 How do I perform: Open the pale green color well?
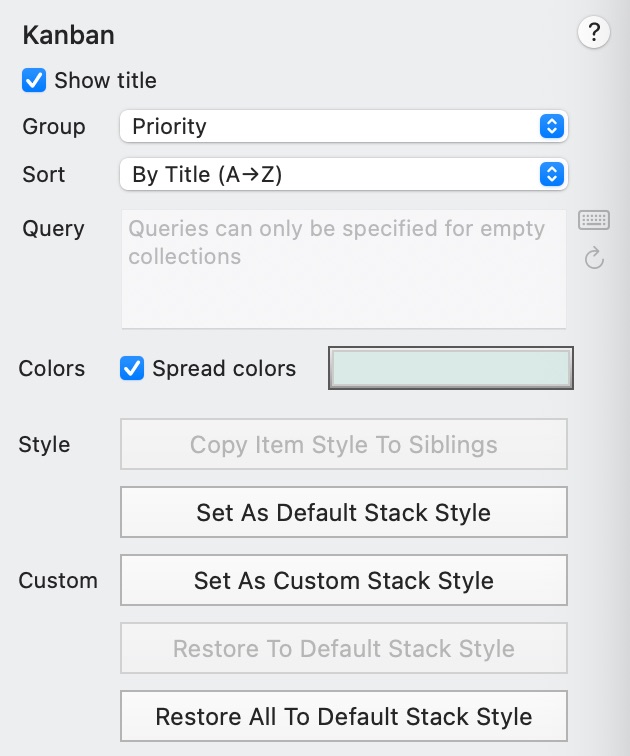(451, 368)
